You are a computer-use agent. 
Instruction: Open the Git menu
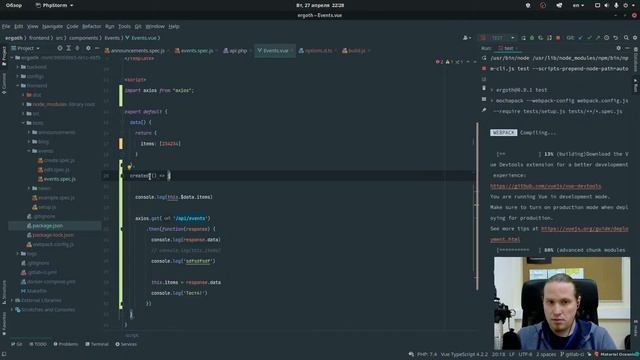138,26
